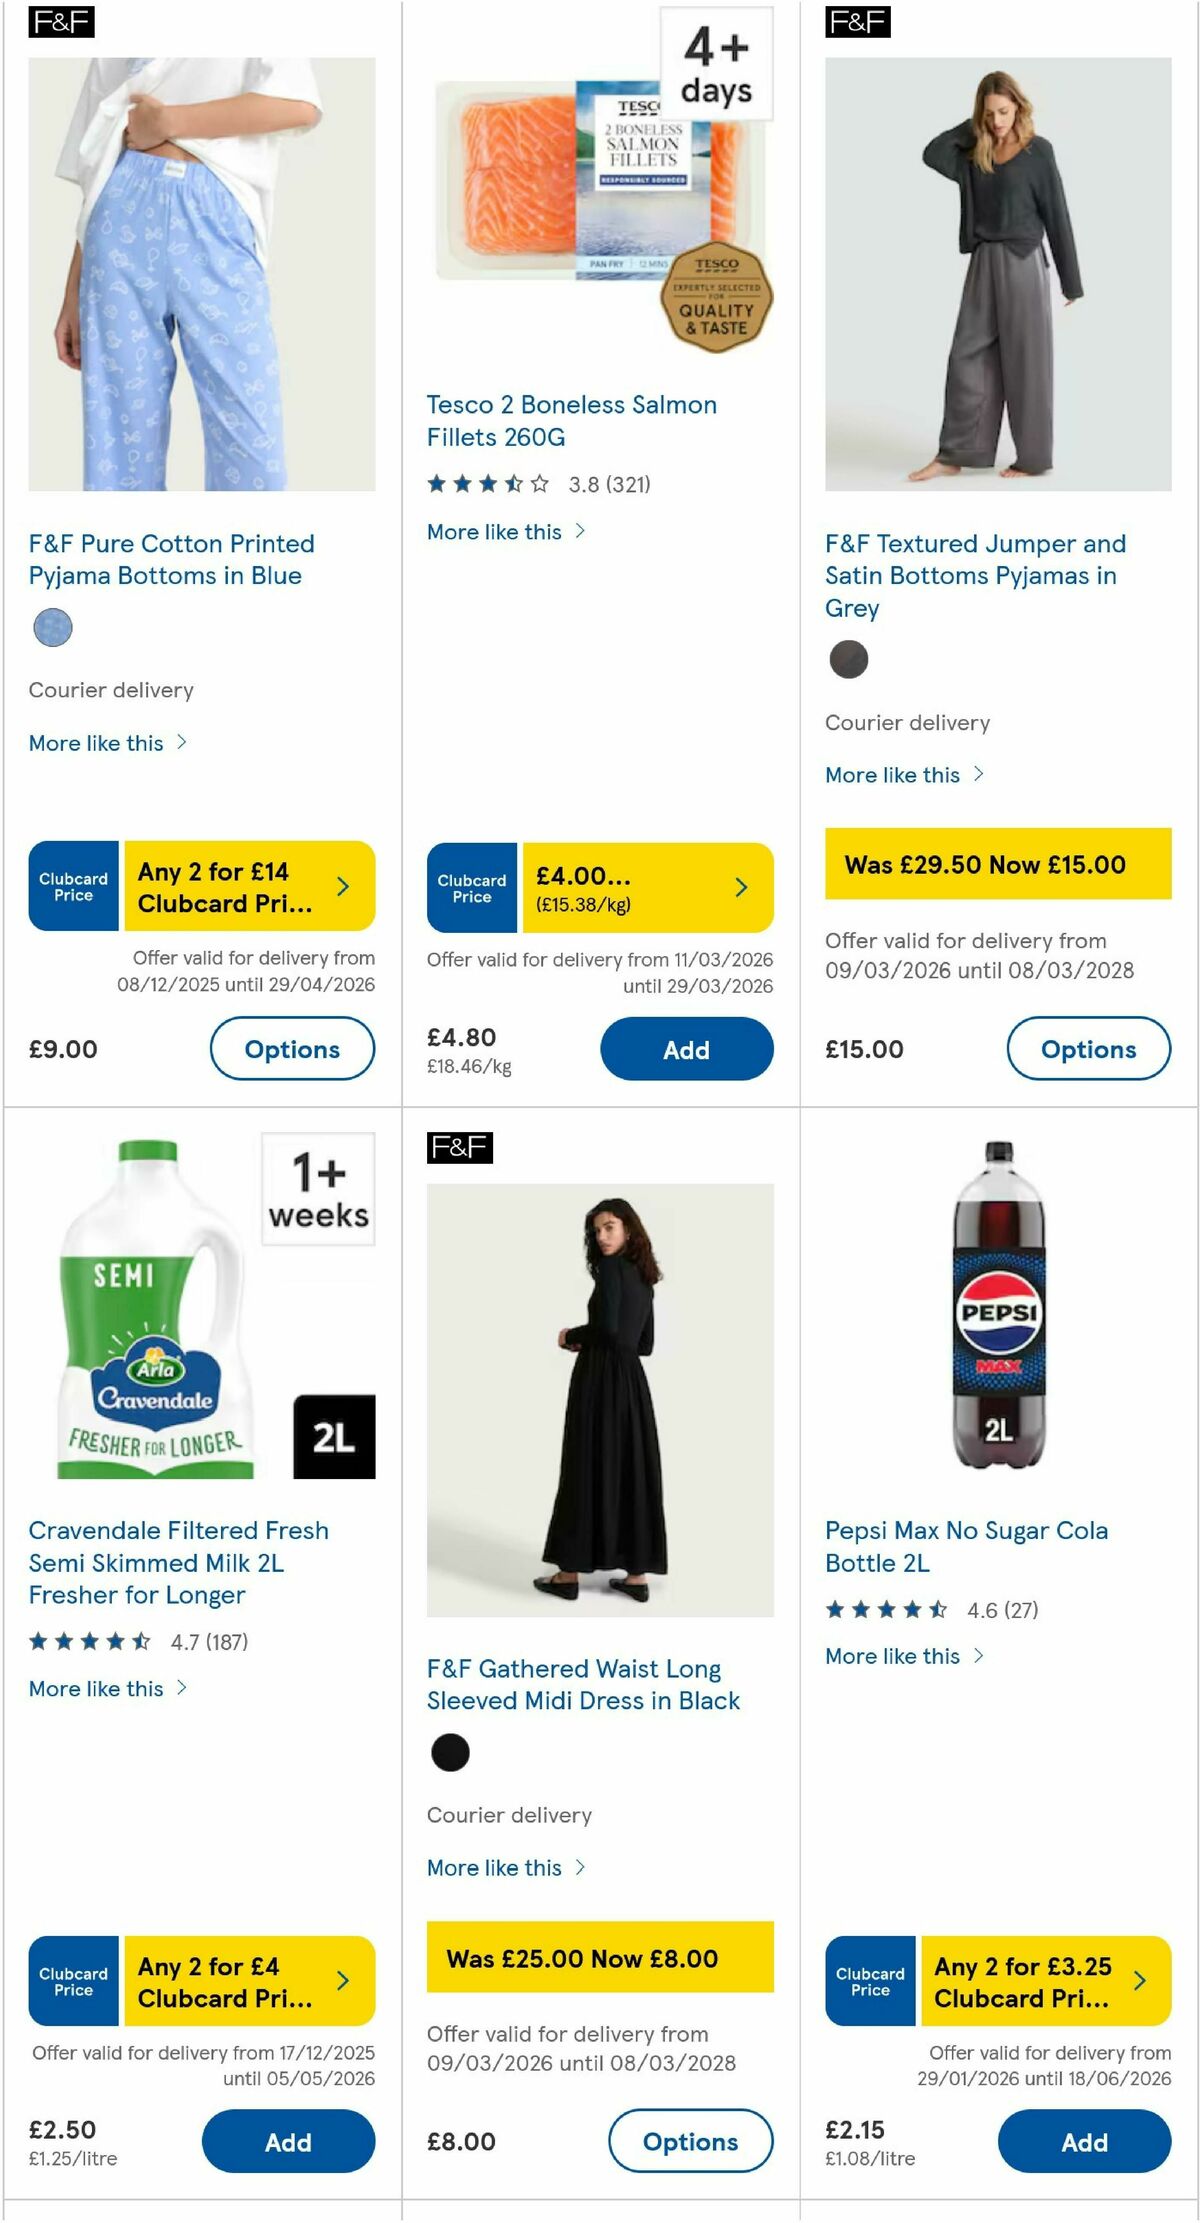Open the Clubcard Price banner for salmon fillets

pos(598,886)
